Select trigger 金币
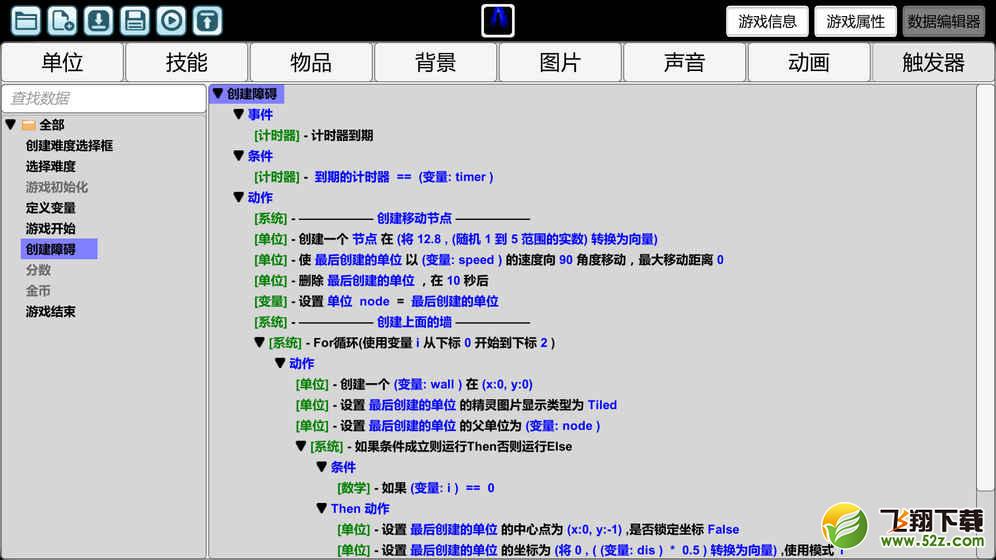The image size is (996, 560). click(x=38, y=291)
